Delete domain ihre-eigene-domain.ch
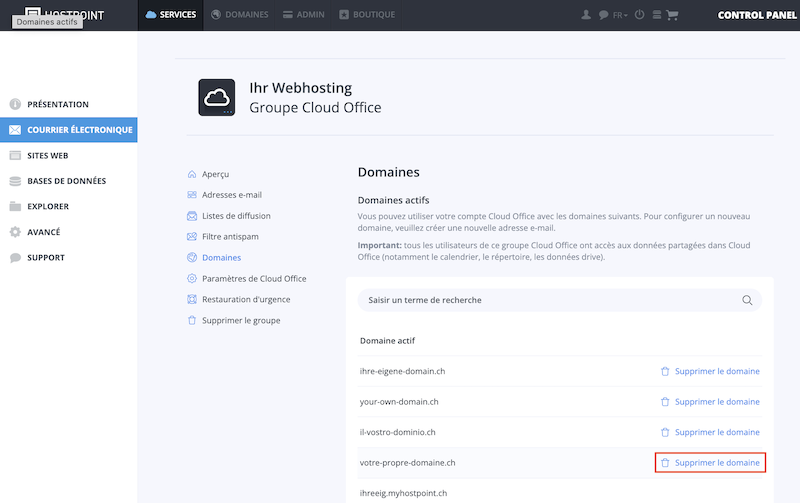The width and height of the screenshot is (800, 503). coord(710,371)
